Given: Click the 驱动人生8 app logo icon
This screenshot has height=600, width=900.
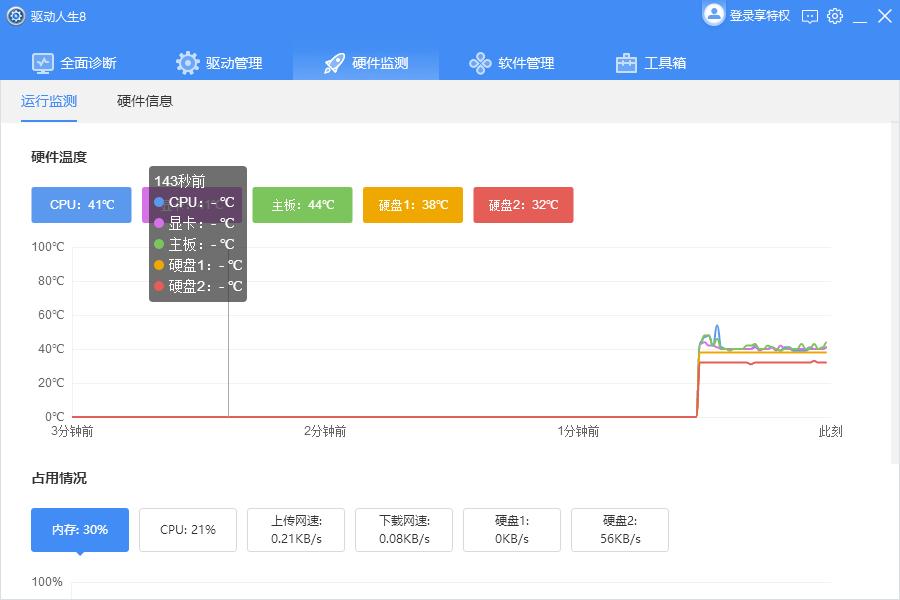Looking at the screenshot, I should (15, 16).
